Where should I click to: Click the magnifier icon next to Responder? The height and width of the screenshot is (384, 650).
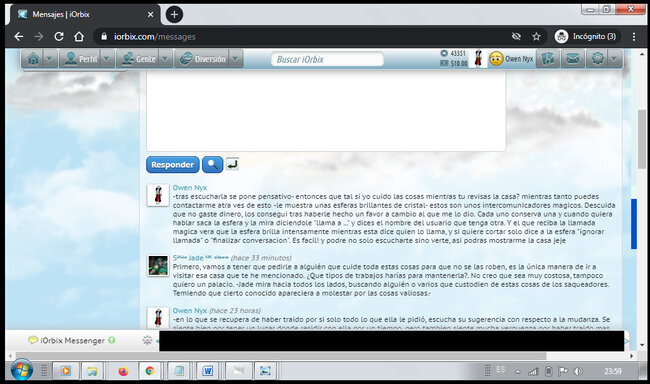[x=212, y=165]
